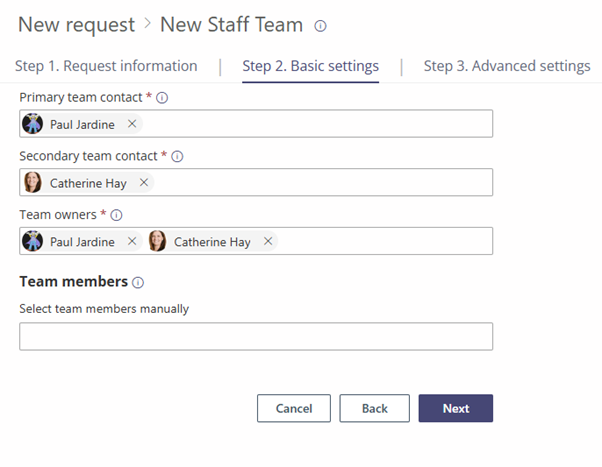Remove Catherine Hay from Secondary team contact
The height and width of the screenshot is (467, 602).
pyautogui.click(x=144, y=182)
